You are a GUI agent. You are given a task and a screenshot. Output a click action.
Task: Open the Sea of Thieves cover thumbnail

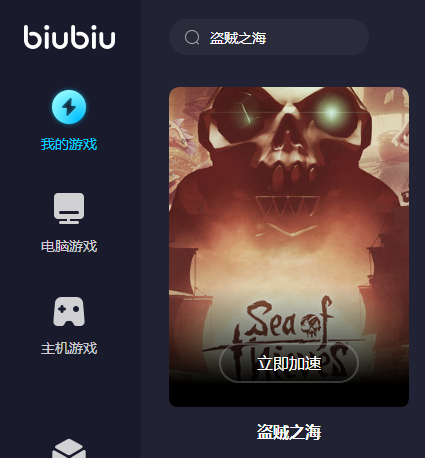(289, 247)
